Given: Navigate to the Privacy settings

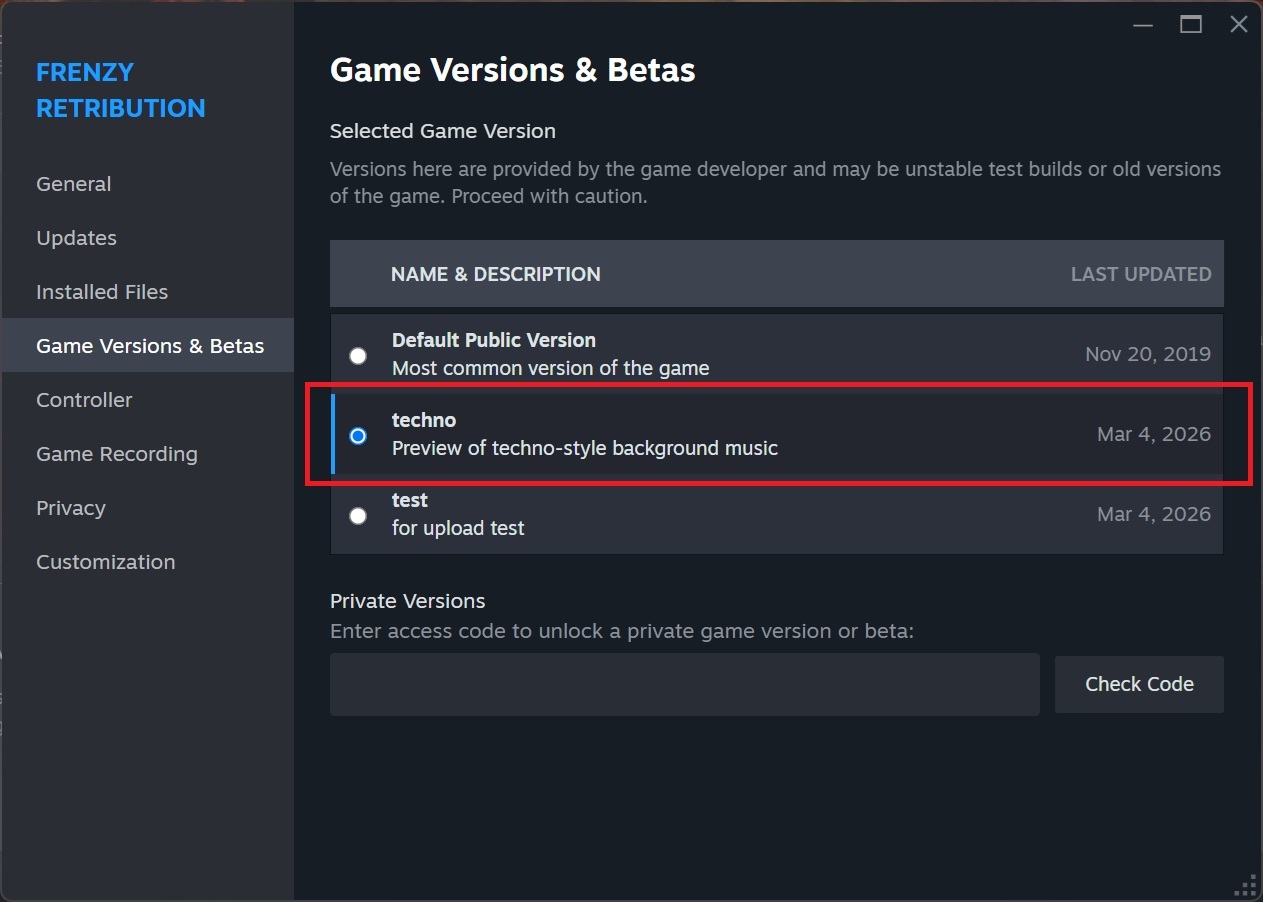Looking at the screenshot, I should (x=71, y=508).
